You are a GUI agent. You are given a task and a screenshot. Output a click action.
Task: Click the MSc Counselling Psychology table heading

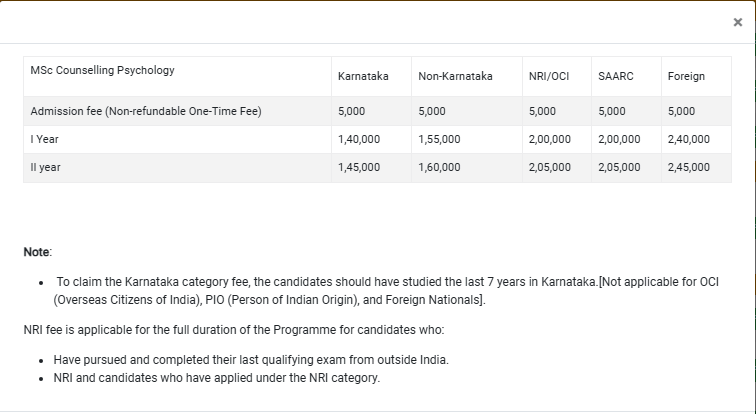click(103, 70)
